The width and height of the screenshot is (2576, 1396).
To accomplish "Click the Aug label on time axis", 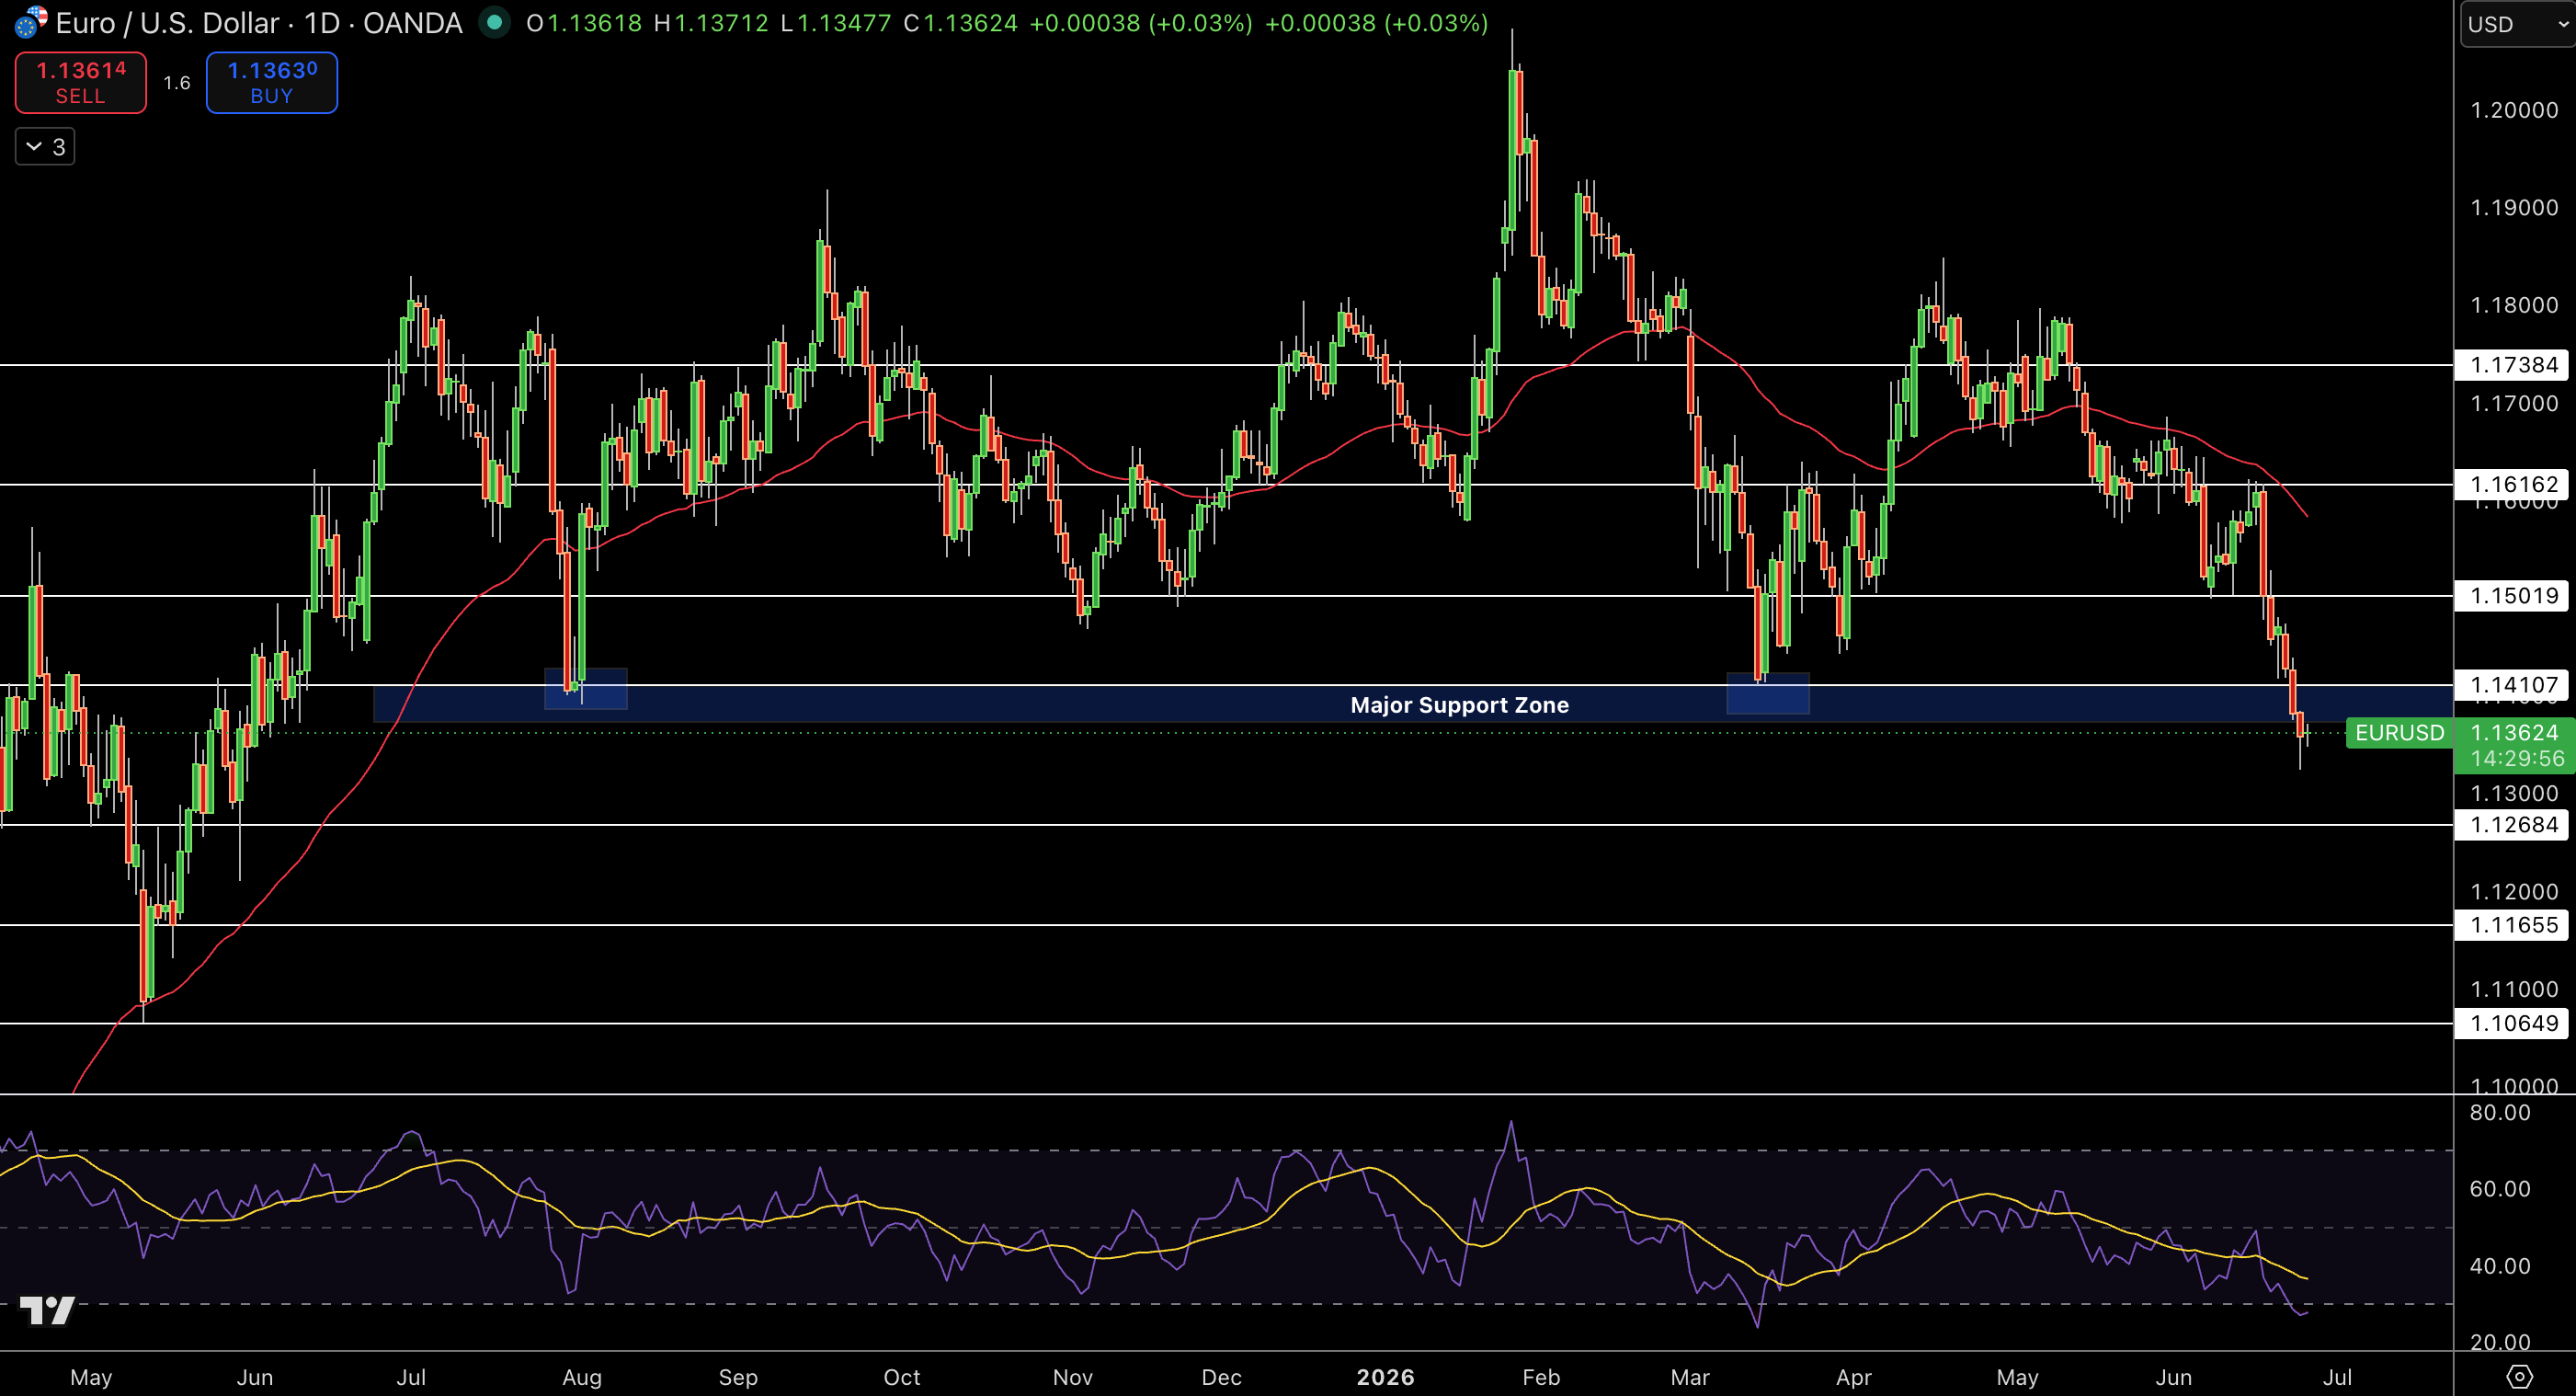I will click(582, 1377).
